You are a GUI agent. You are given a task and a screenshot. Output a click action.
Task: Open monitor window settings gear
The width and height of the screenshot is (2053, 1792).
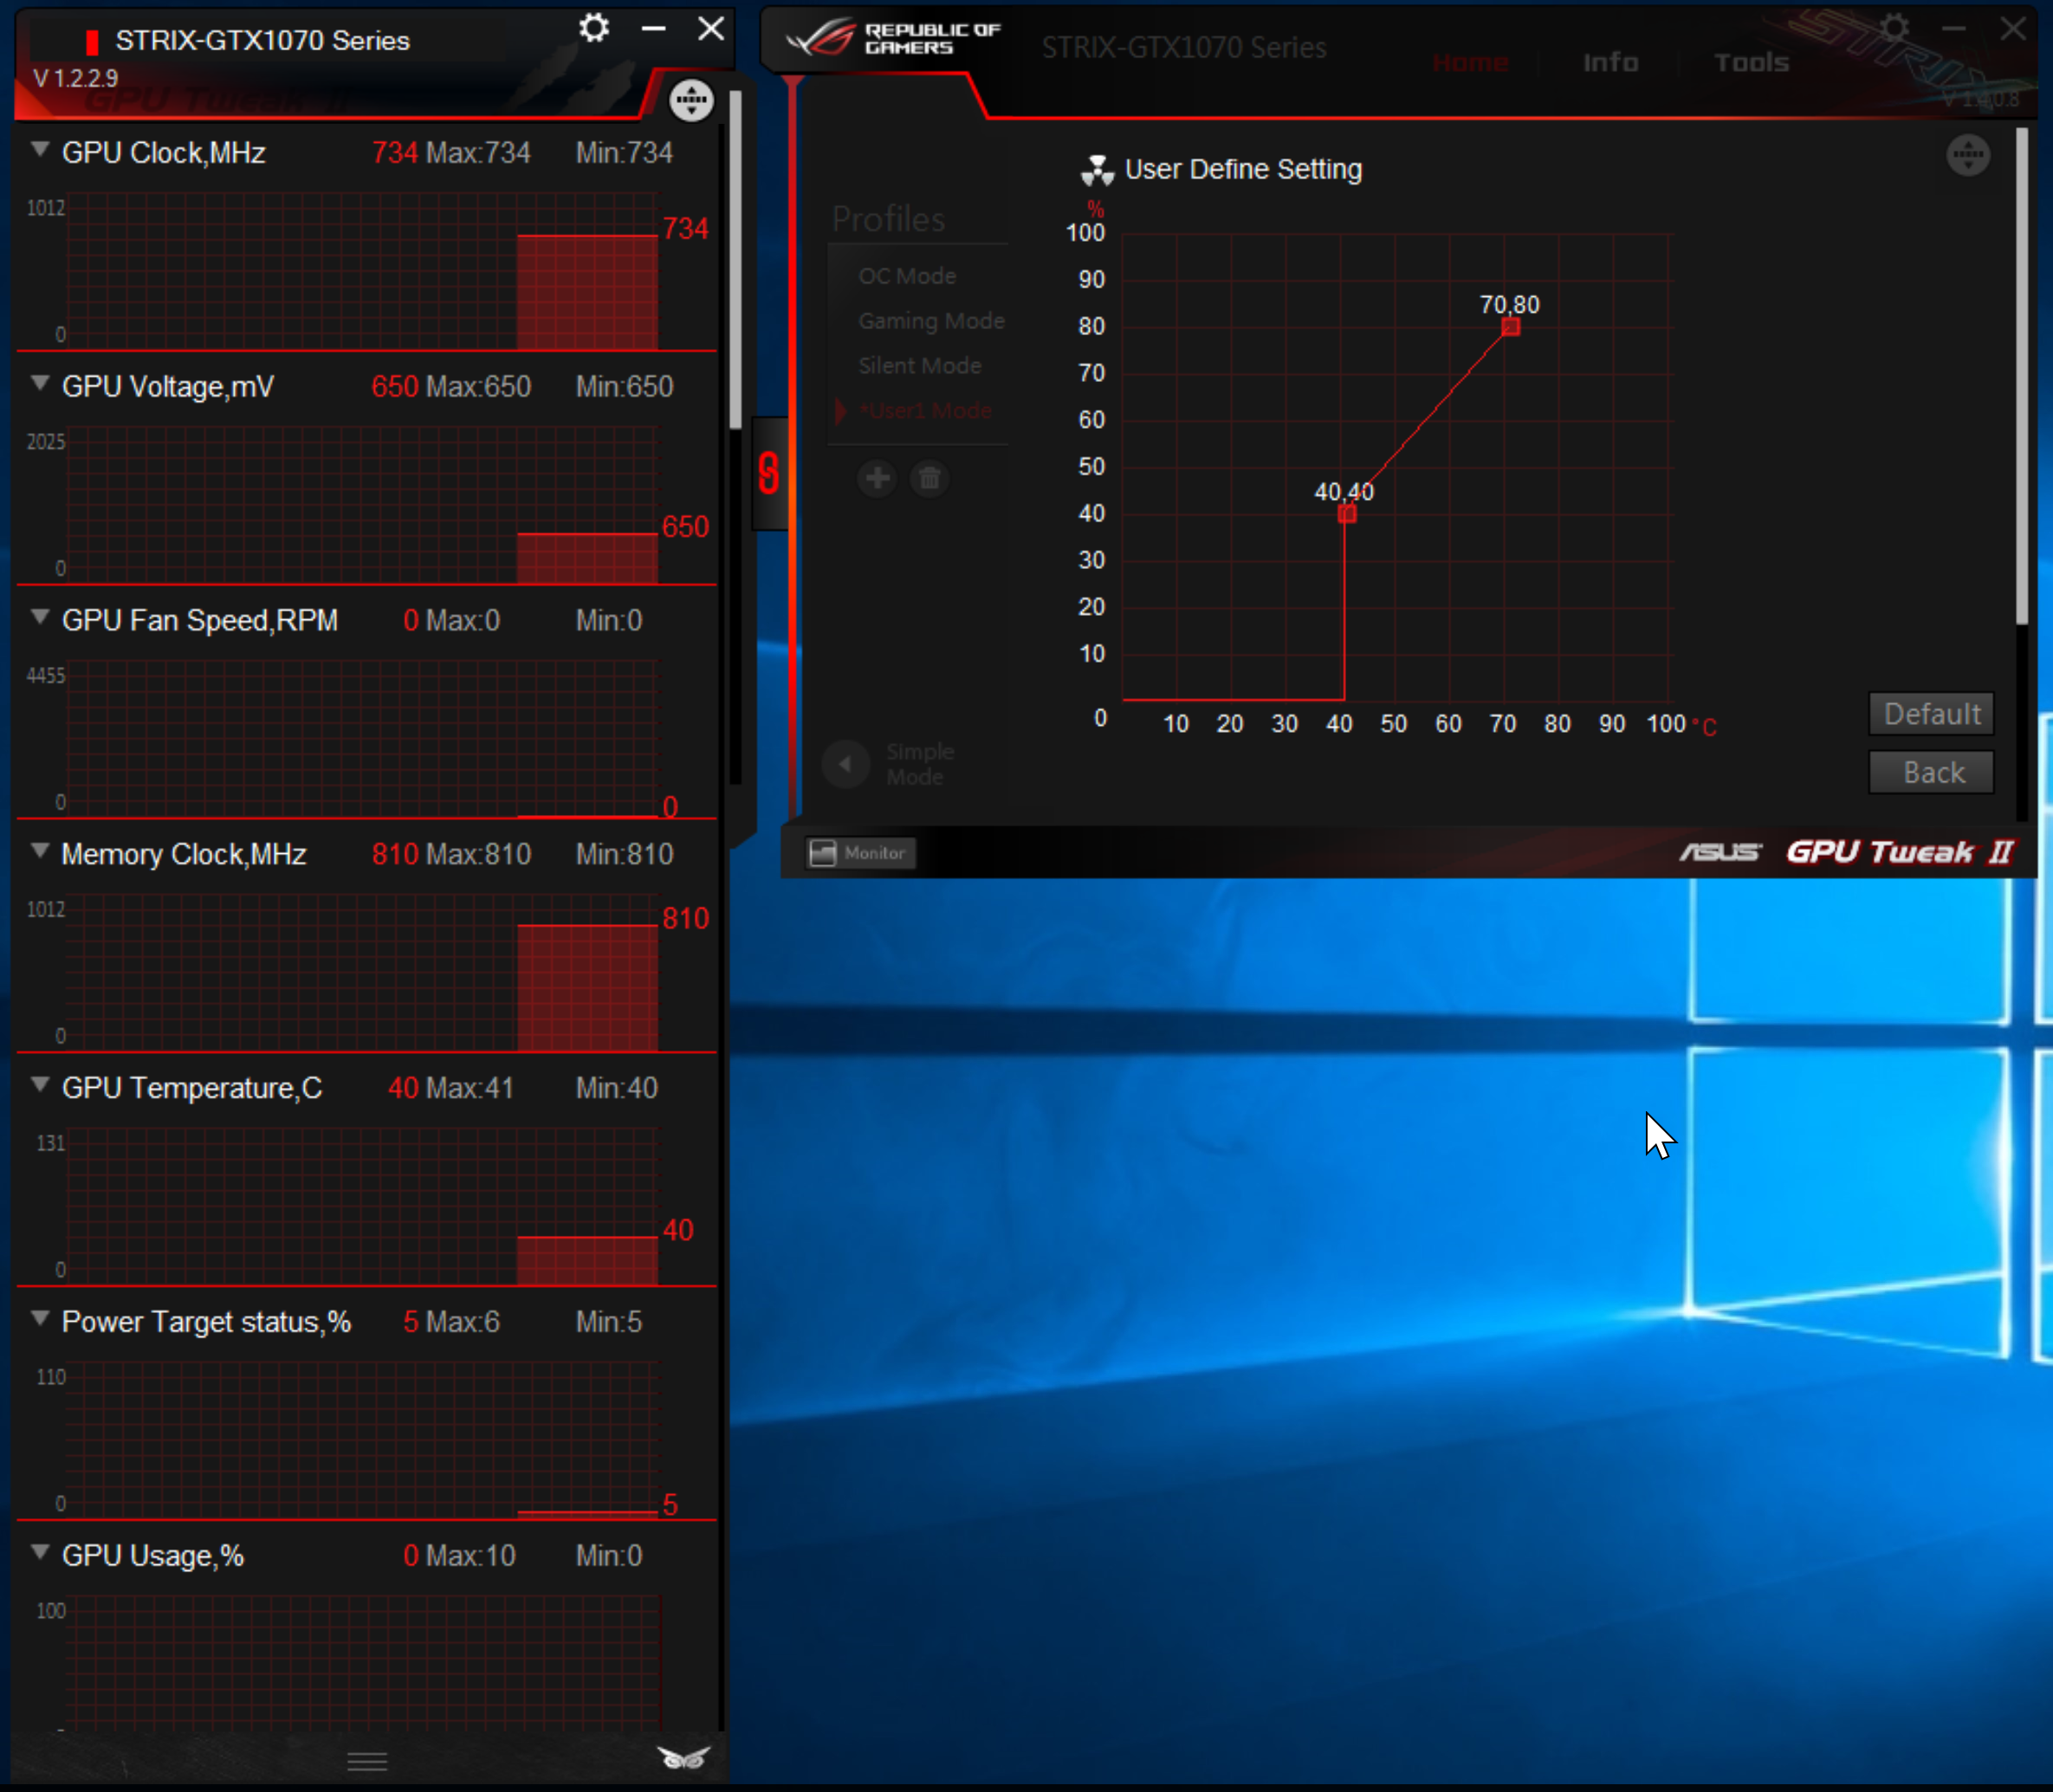(594, 28)
